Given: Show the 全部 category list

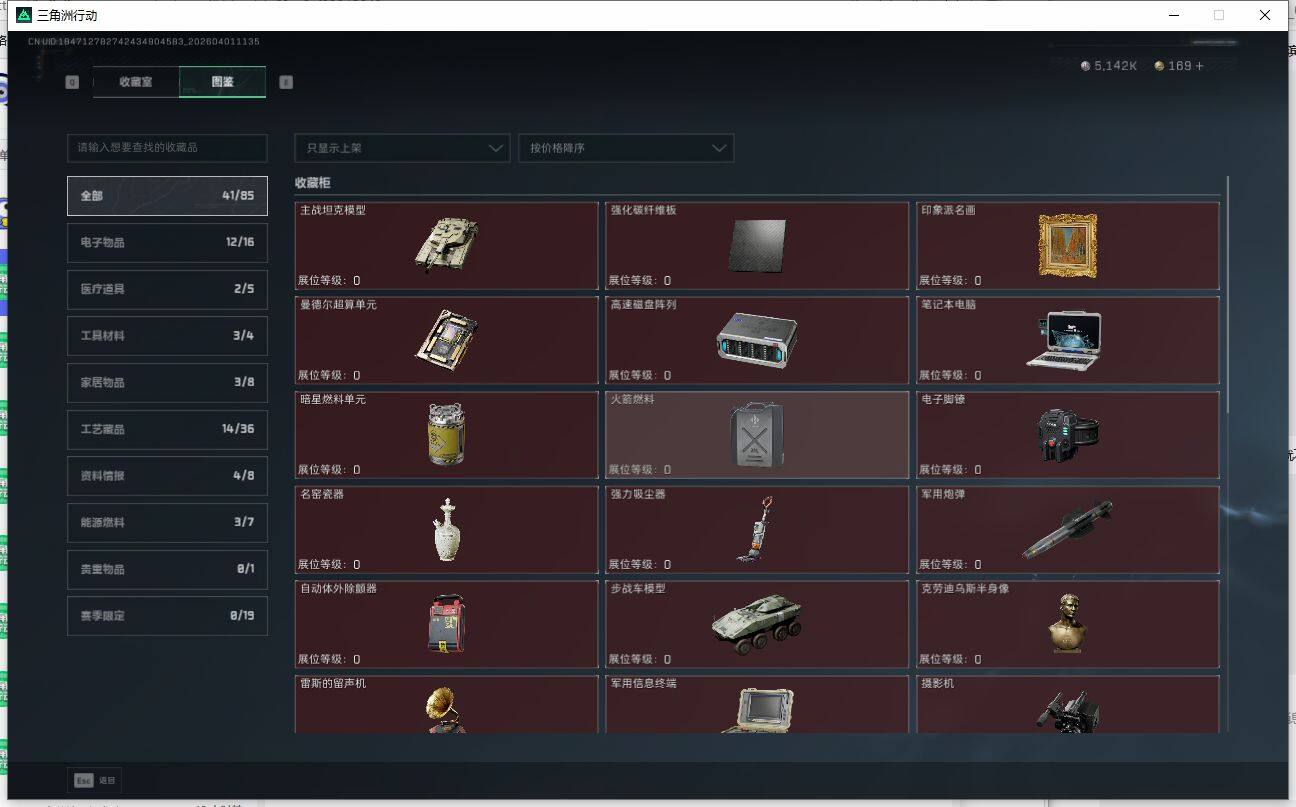Looking at the screenshot, I should [x=167, y=196].
